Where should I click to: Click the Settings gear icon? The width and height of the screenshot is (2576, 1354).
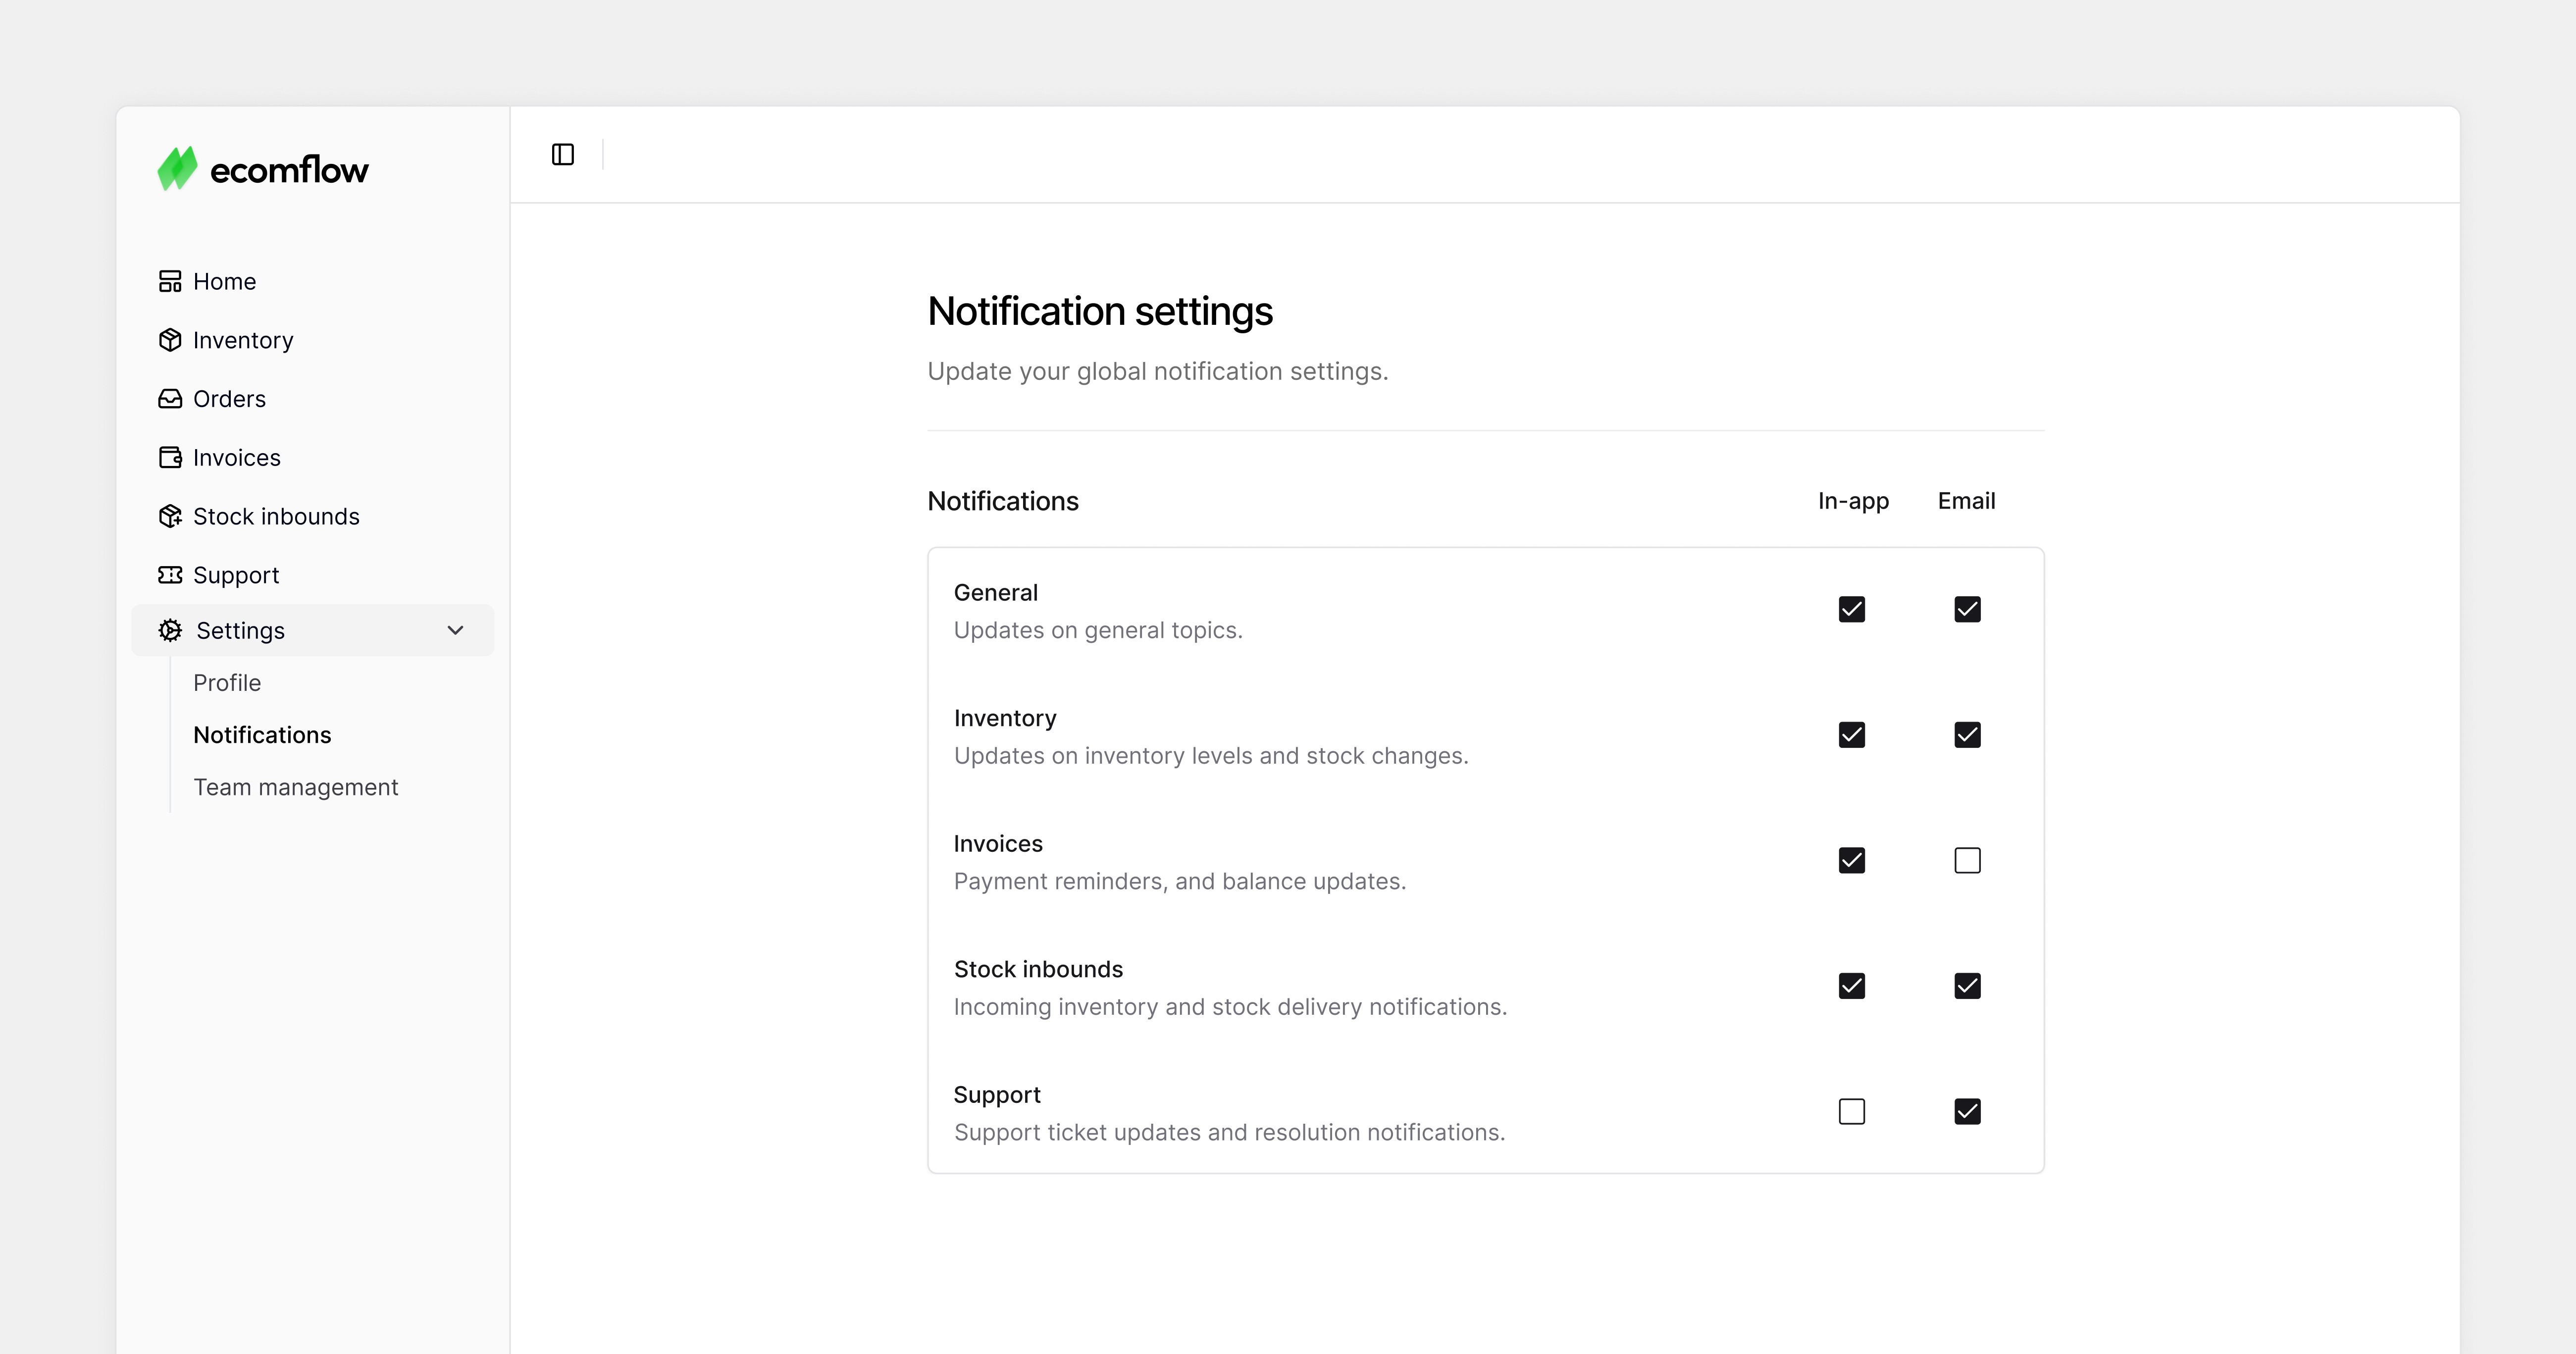pyautogui.click(x=170, y=630)
